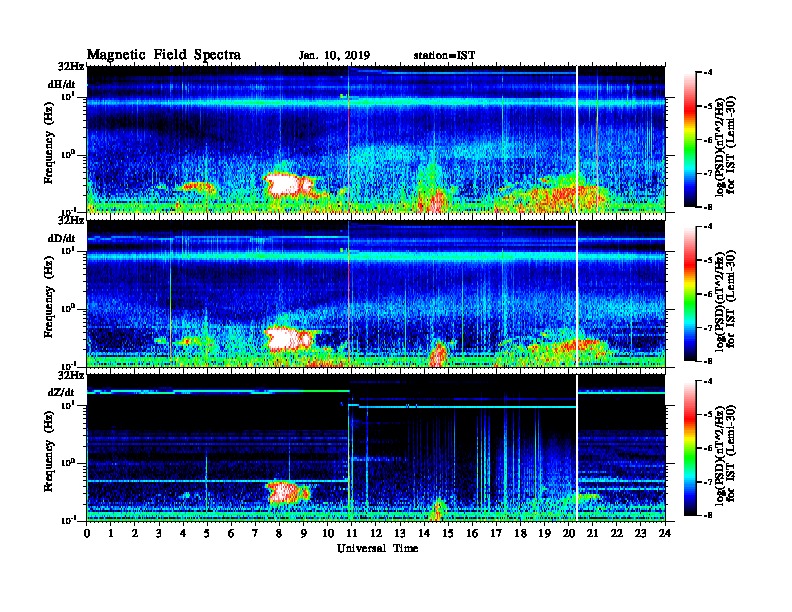Click the "Magnetic Field Spectra" plot title
The height and width of the screenshot is (612, 792).
(164, 55)
